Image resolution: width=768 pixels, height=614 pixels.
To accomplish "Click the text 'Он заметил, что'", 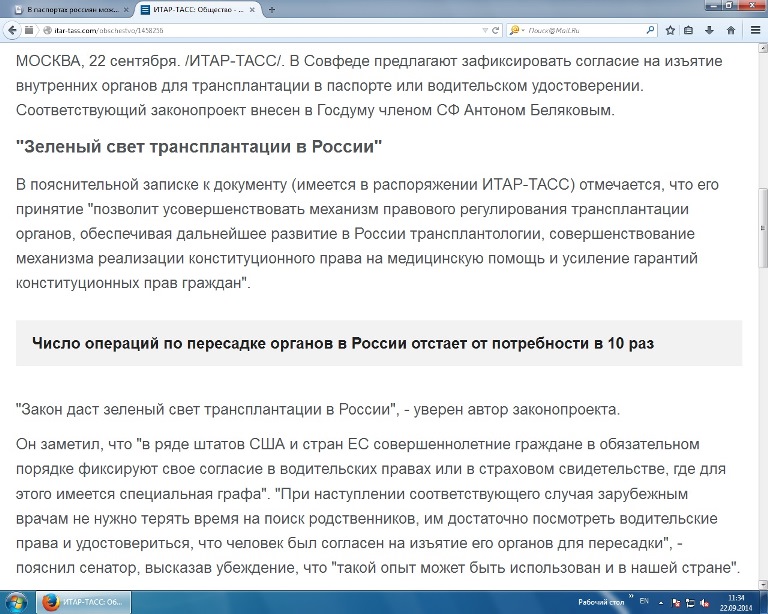I will tap(74, 445).
